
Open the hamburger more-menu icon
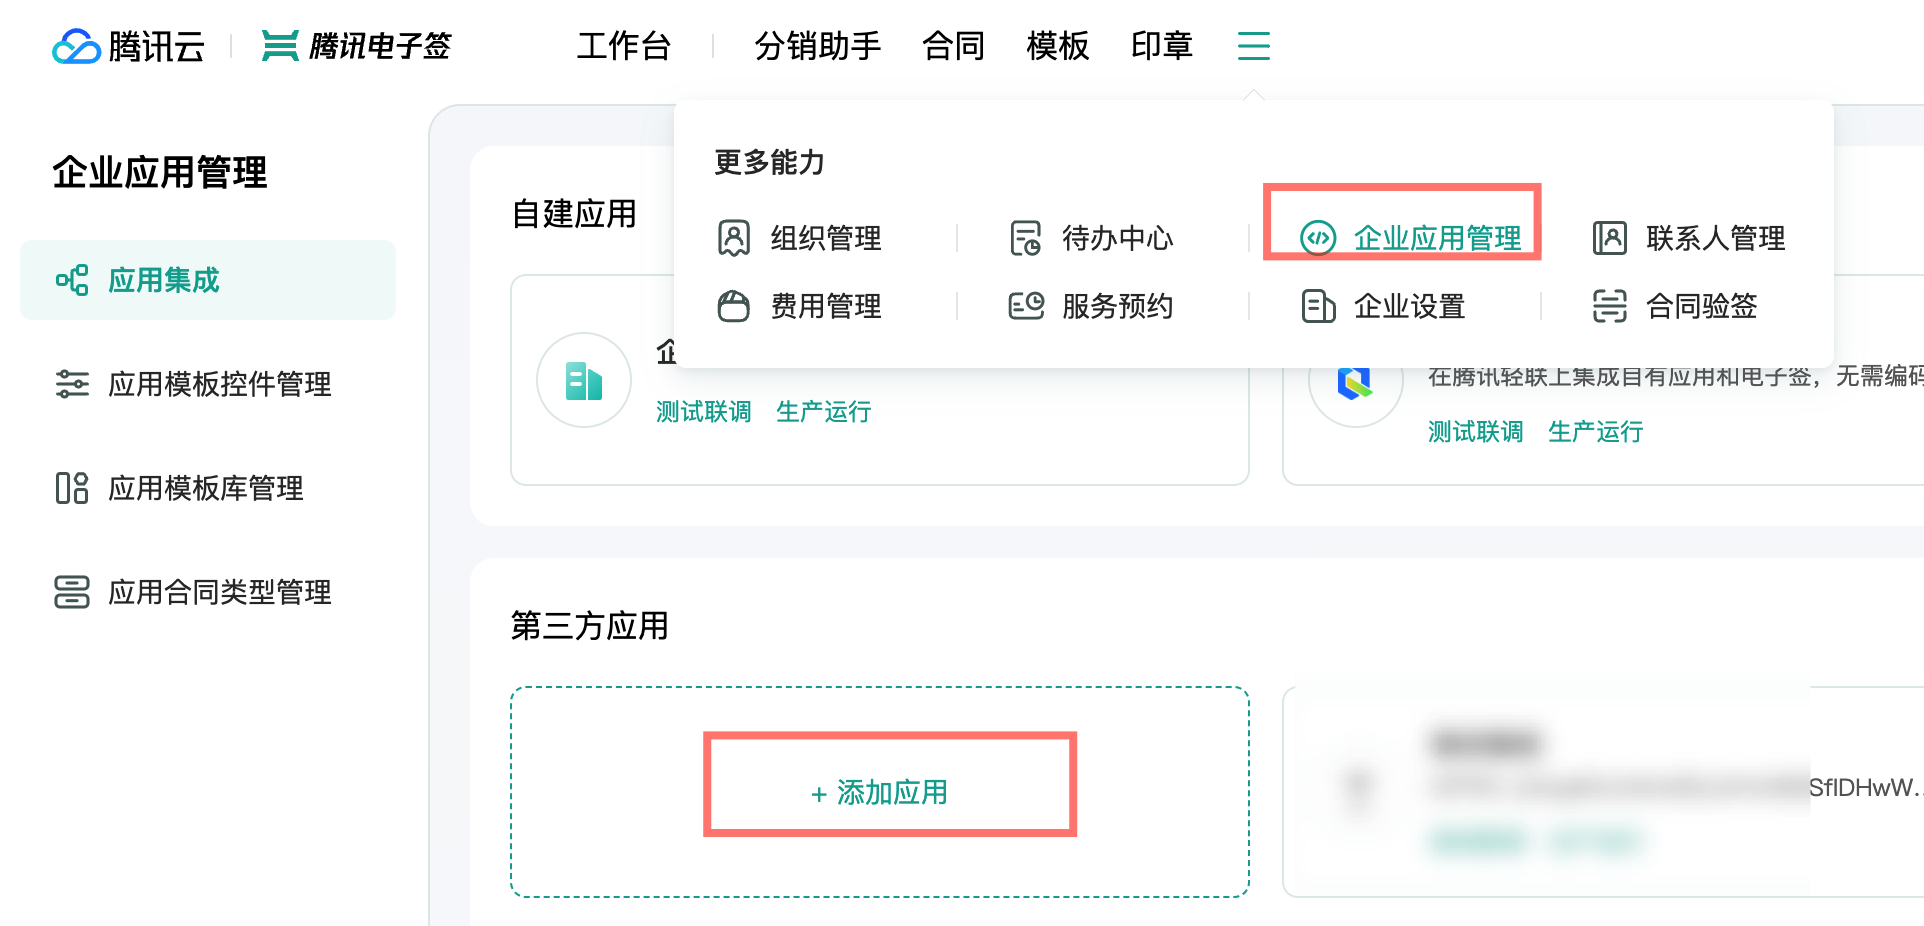click(1253, 46)
